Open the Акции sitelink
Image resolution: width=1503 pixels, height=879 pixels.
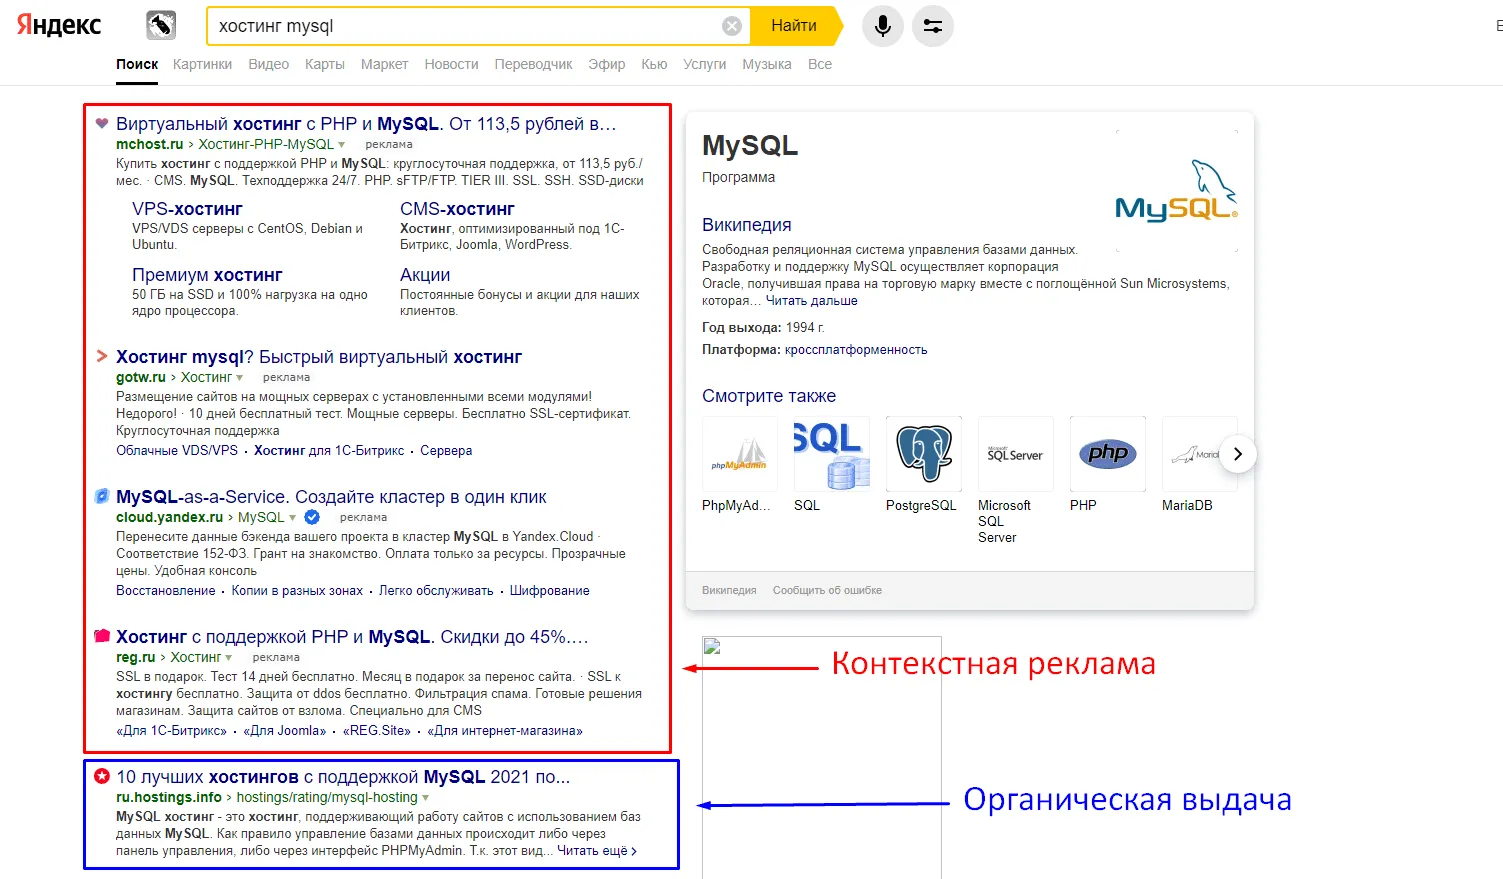(425, 275)
